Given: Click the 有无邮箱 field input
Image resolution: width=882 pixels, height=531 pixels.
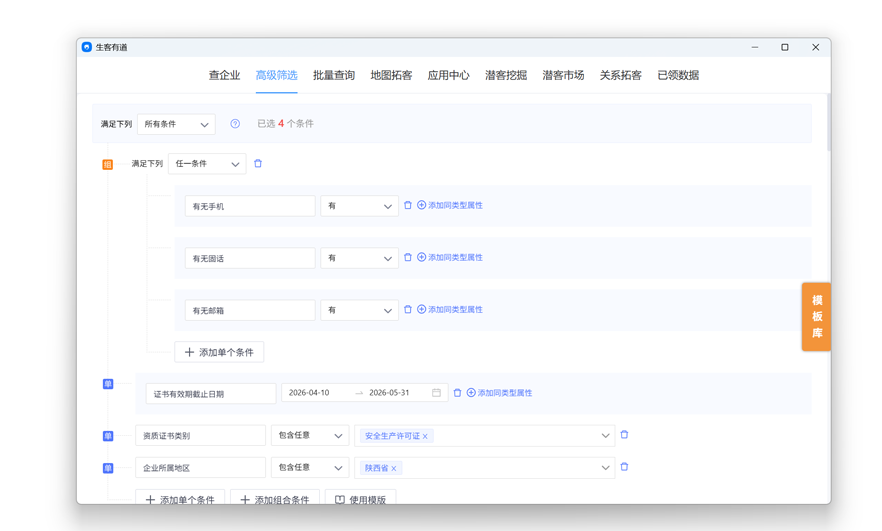Looking at the screenshot, I should pos(250,310).
